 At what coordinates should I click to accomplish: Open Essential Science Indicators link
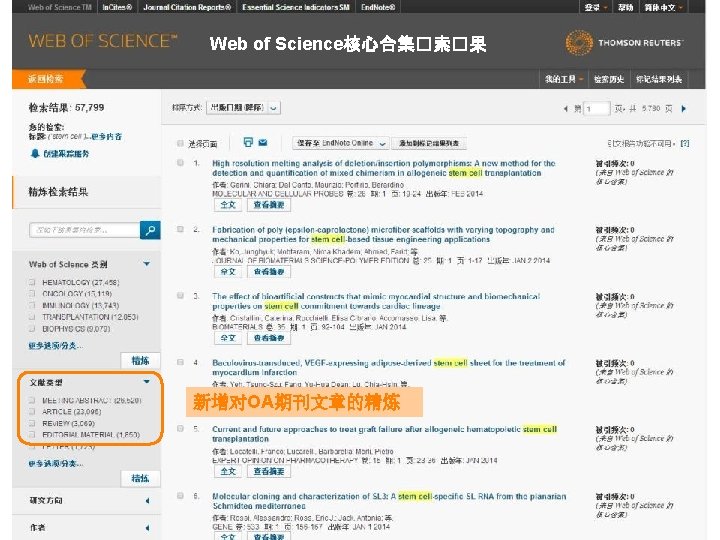296,7
